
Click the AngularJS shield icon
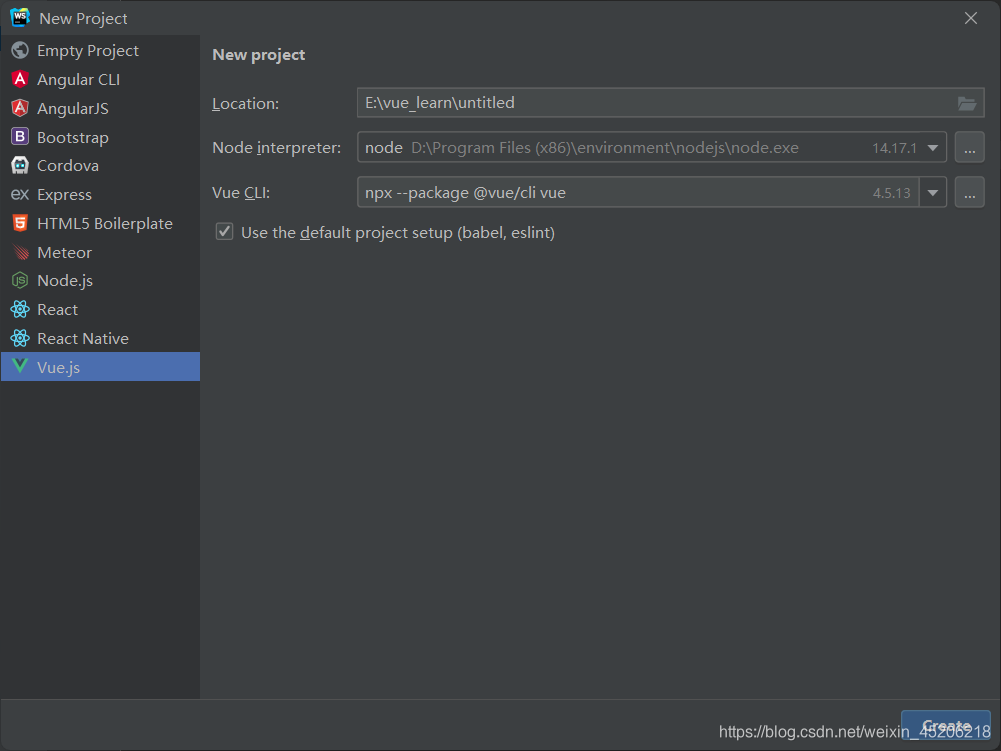point(20,108)
